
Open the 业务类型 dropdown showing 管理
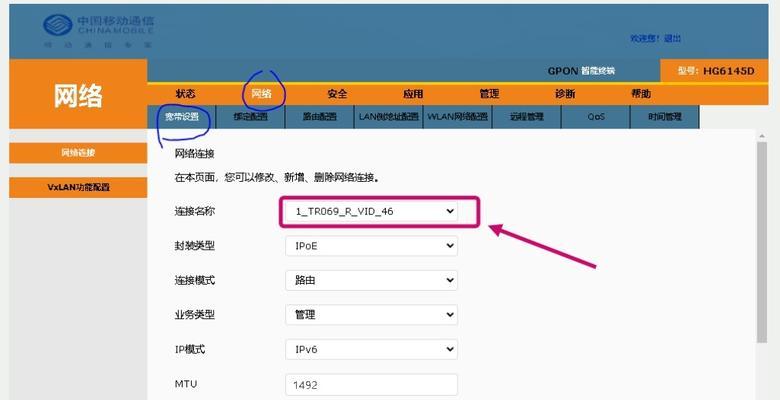(372, 315)
